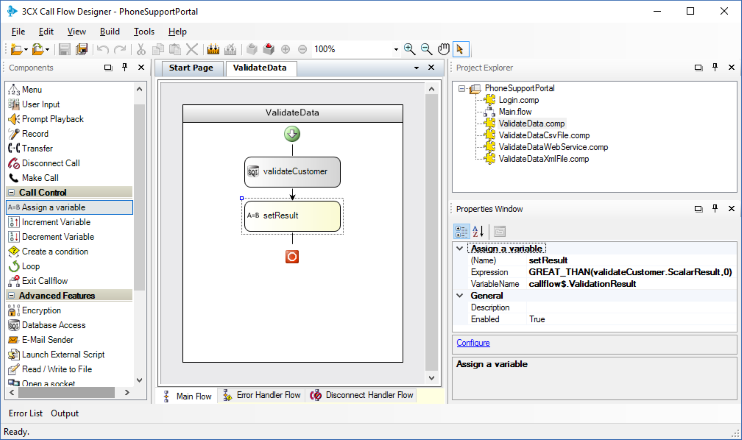This screenshot has height=440, width=742.
Task: Switch to Disconnect Handler Flow tab
Action: (362, 395)
